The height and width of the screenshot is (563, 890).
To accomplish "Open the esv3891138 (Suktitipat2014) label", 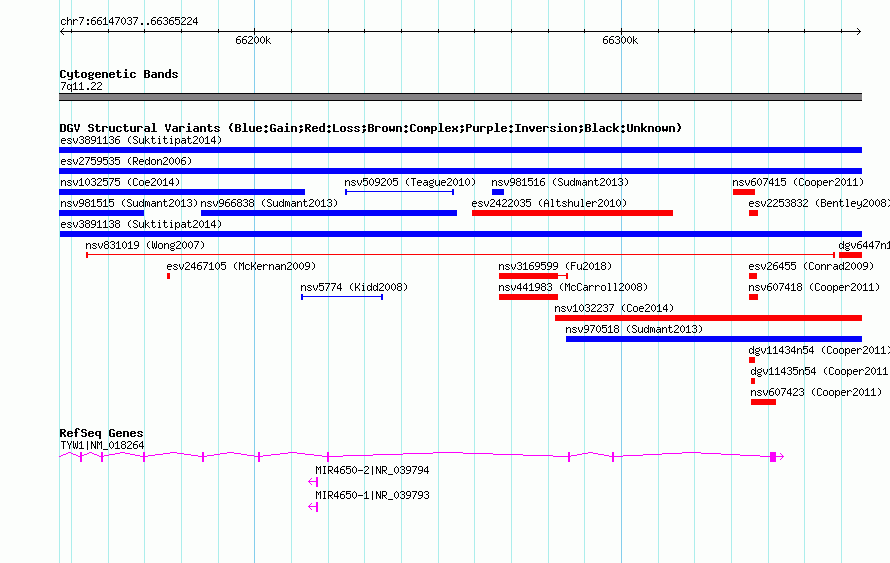I will coord(141,224).
